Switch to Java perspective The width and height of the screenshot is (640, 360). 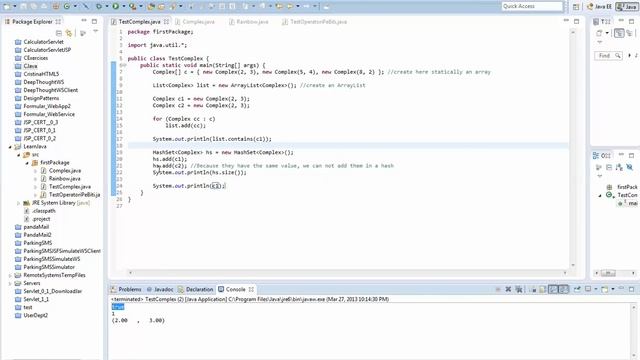point(627,7)
